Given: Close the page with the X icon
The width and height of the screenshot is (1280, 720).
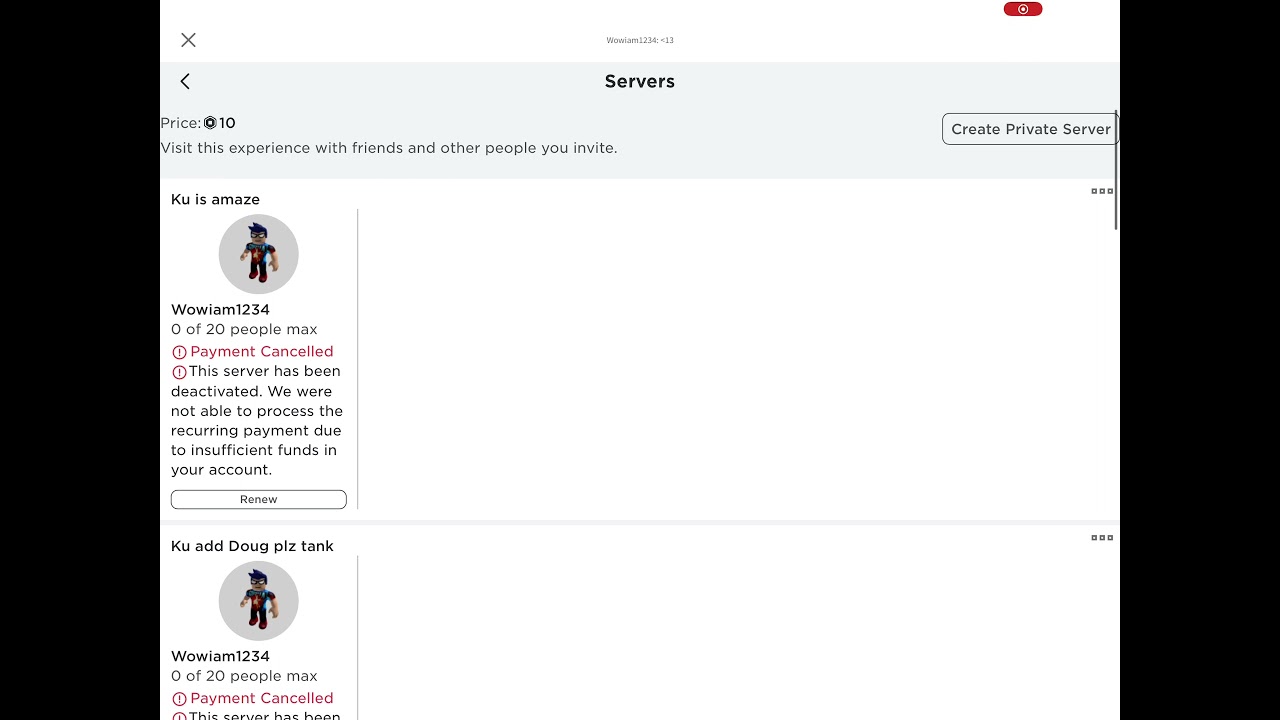Looking at the screenshot, I should pos(188,40).
